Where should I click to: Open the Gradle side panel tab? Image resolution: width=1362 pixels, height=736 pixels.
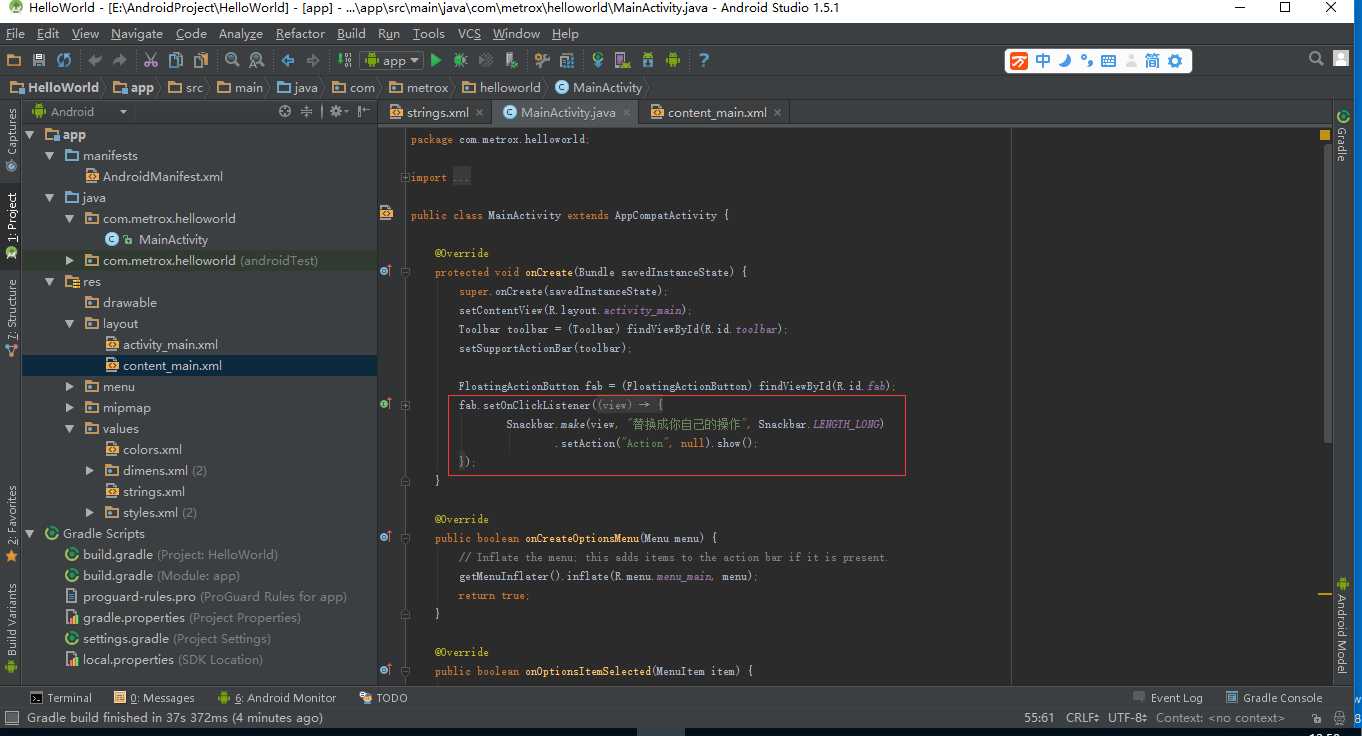pyautogui.click(x=1342, y=137)
